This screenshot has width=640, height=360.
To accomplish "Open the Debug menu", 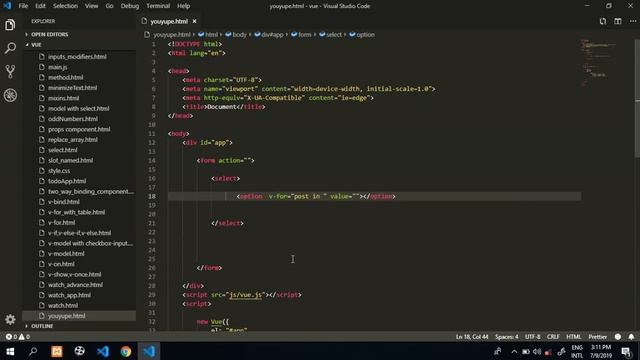I will click(x=130, y=6).
